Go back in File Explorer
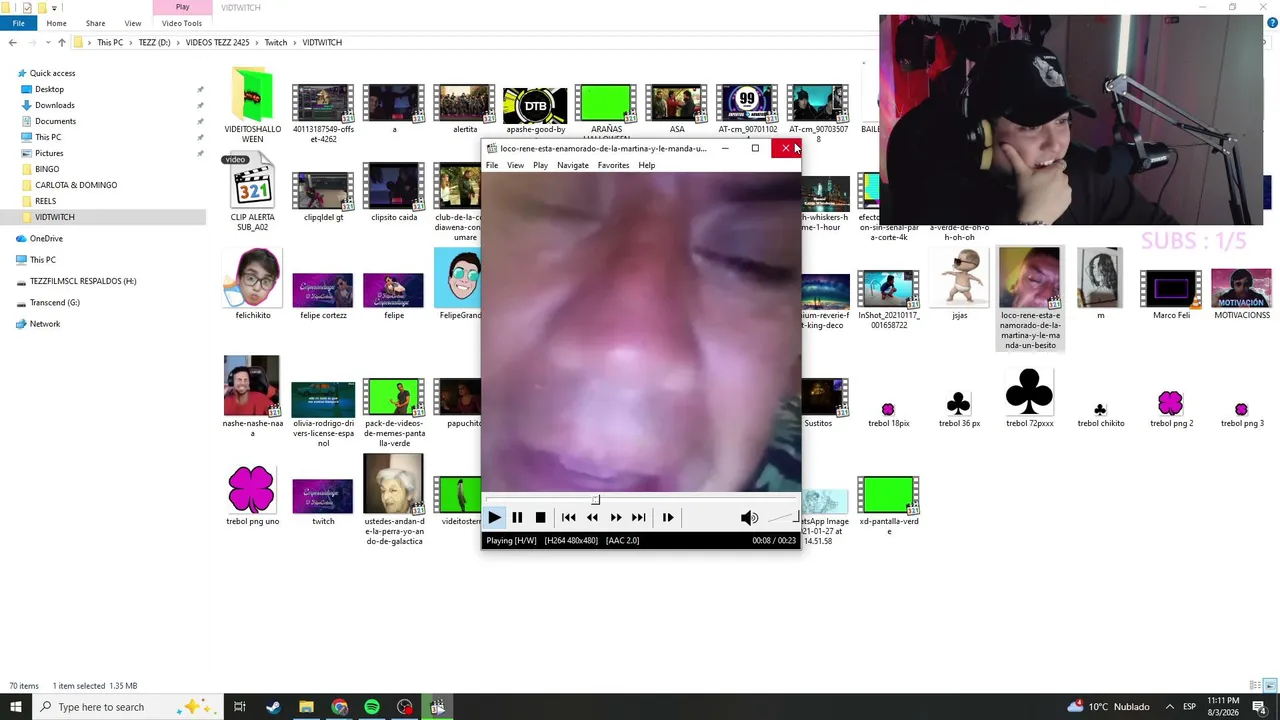The image size is (1280, 720). pyautogui.click(x=12, y=42)
